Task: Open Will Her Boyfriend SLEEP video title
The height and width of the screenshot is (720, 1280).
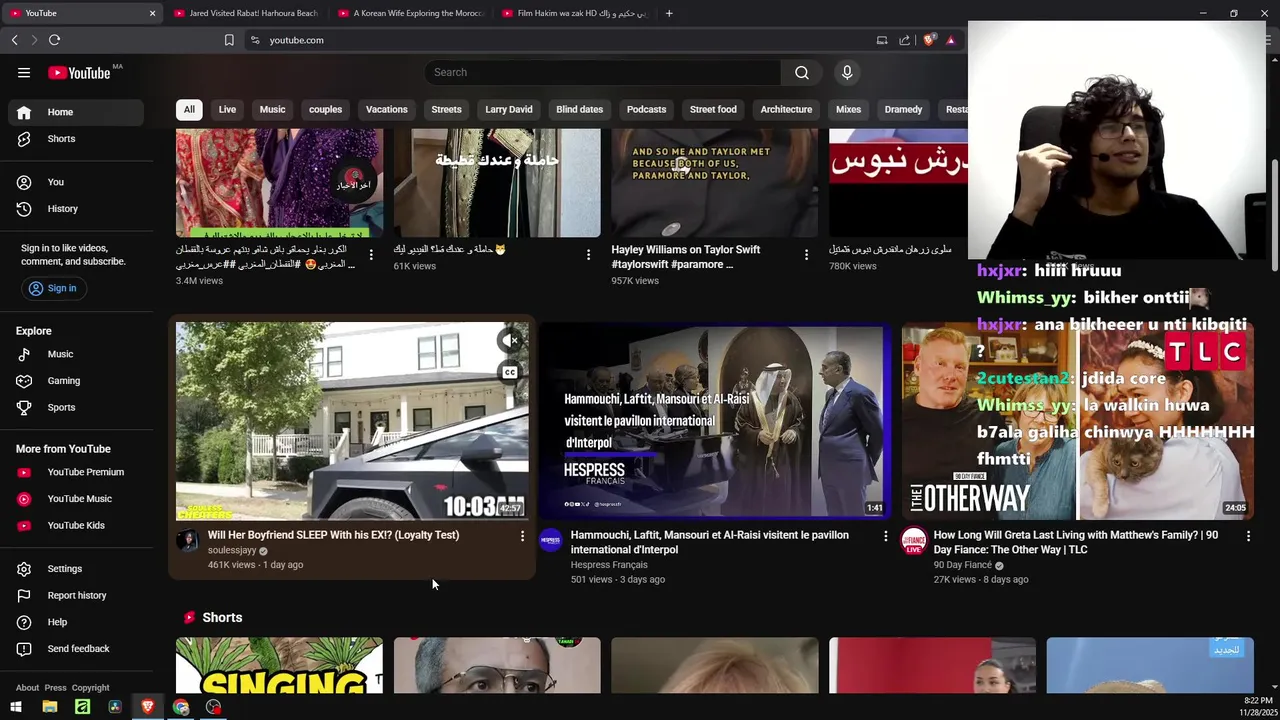Action: (333, 535)
